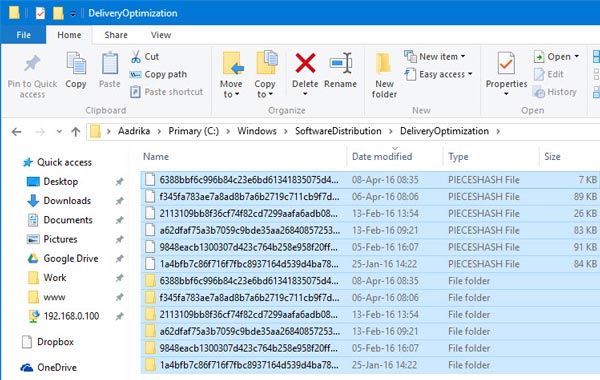Switch to the Share ribbon tab

(116, 35)
